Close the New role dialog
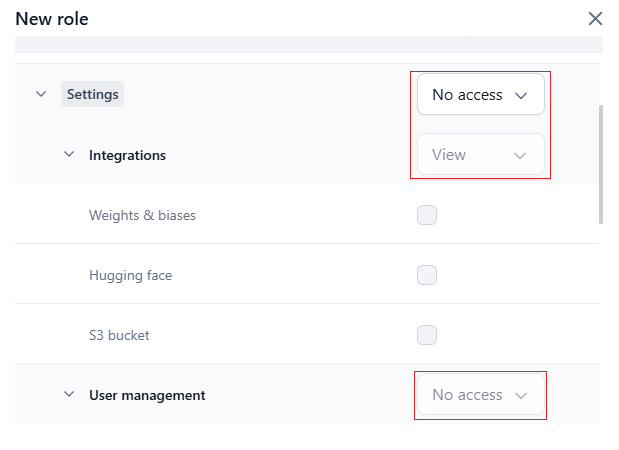The width and height of the screenshot is (619, 450). tap(595, 18)
